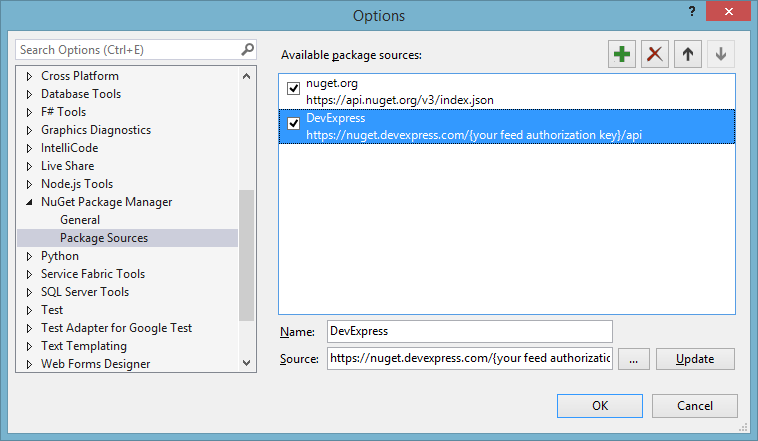Select the SQL Server Tools tree item
The height and width of the screenshot is (441, 758).
point(85,292)
